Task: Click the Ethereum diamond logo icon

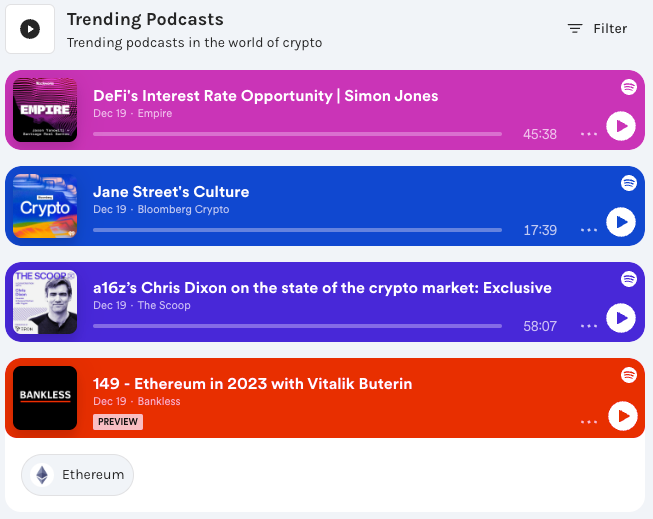Action: [42, 475]
